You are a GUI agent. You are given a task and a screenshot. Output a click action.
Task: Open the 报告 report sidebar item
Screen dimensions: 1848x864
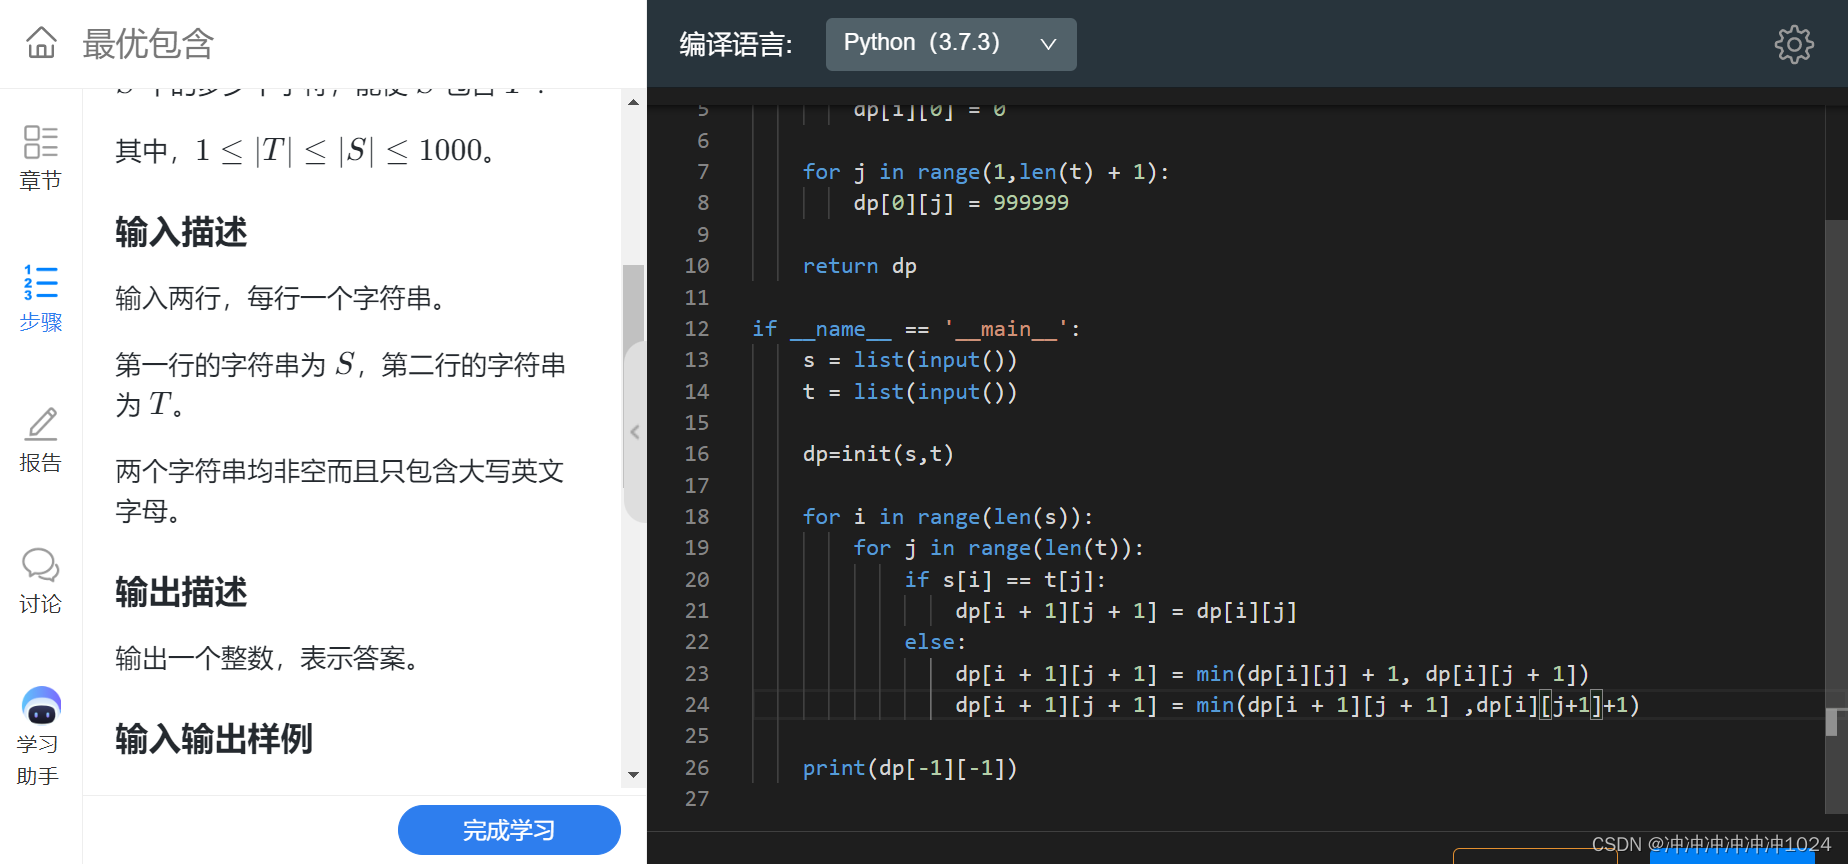[x=41, y=440]
